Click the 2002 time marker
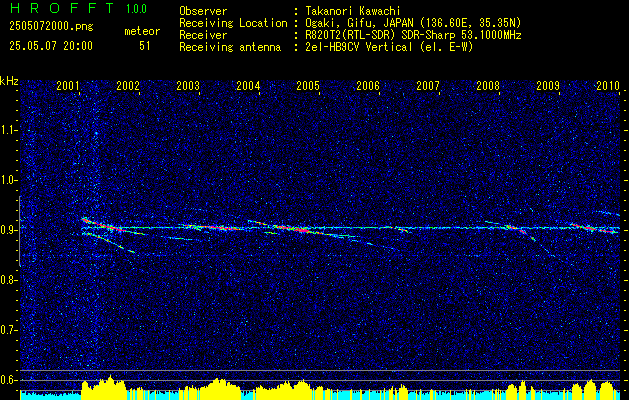The width and height of the screenshot is (629, 400). (128, 86)
